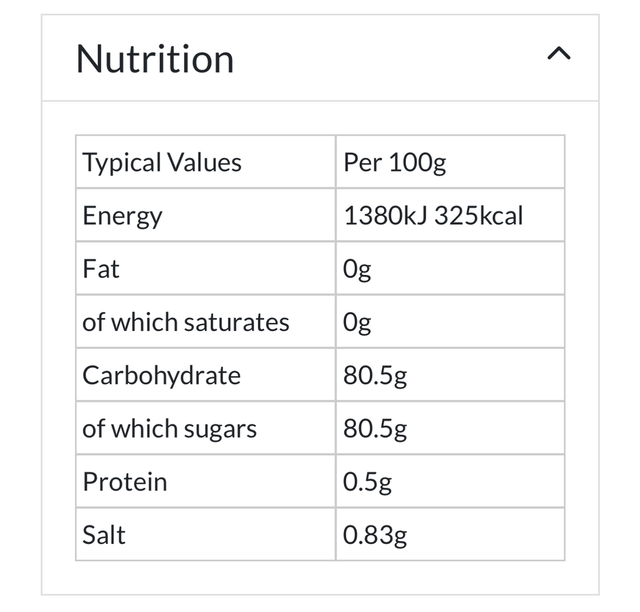
Task: Click the Energy row label
Action: 122,215
